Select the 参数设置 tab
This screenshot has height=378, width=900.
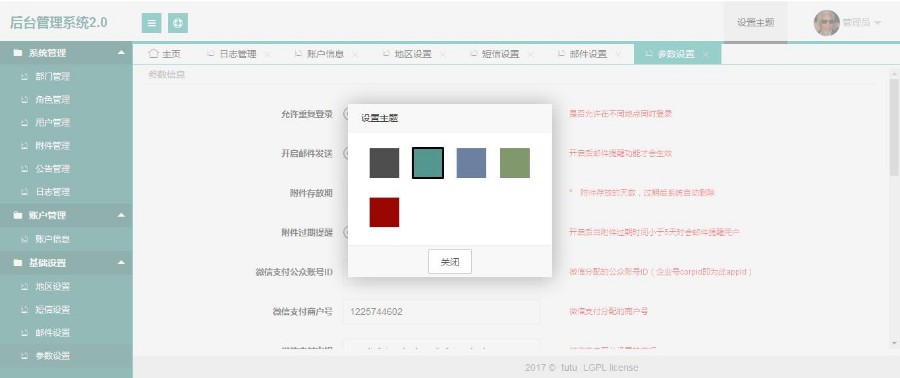(676, 54)
